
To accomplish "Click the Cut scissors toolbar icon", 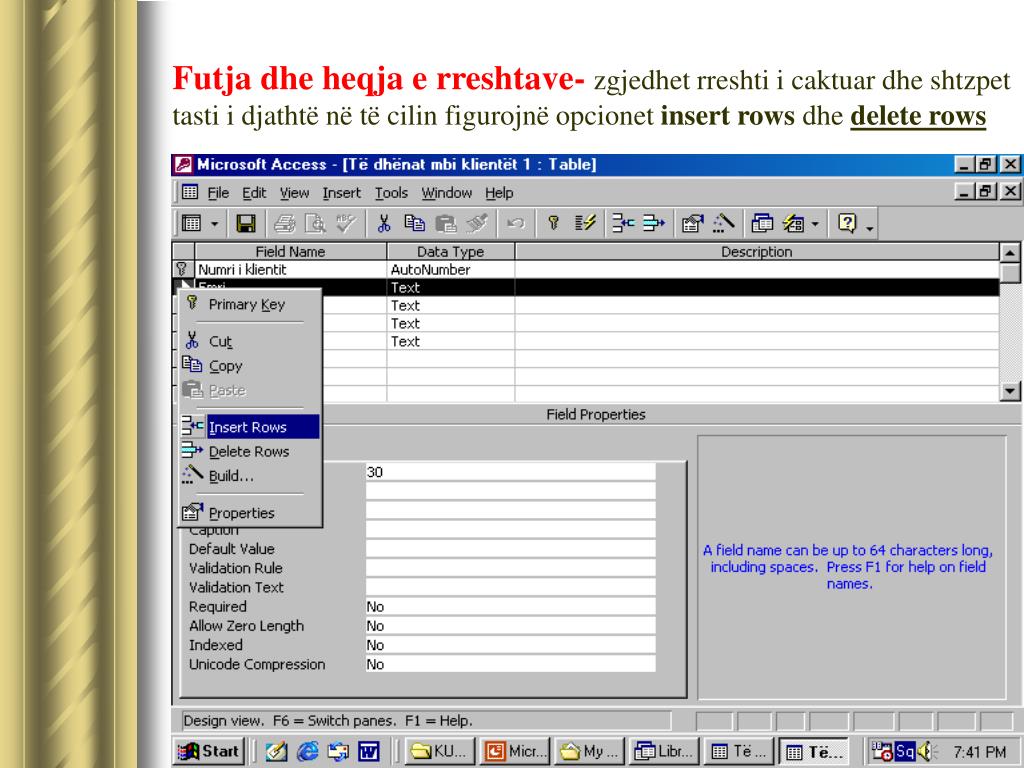I will pos(384,224).
